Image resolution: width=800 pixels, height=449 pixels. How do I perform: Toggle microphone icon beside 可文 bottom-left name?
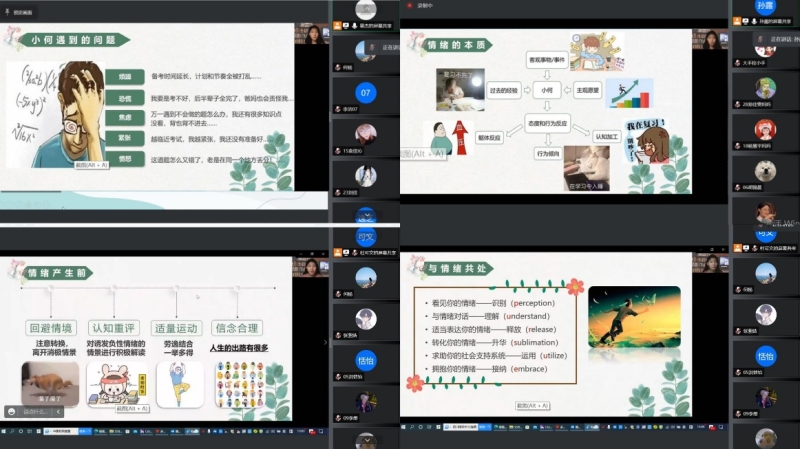click(354, 253)
